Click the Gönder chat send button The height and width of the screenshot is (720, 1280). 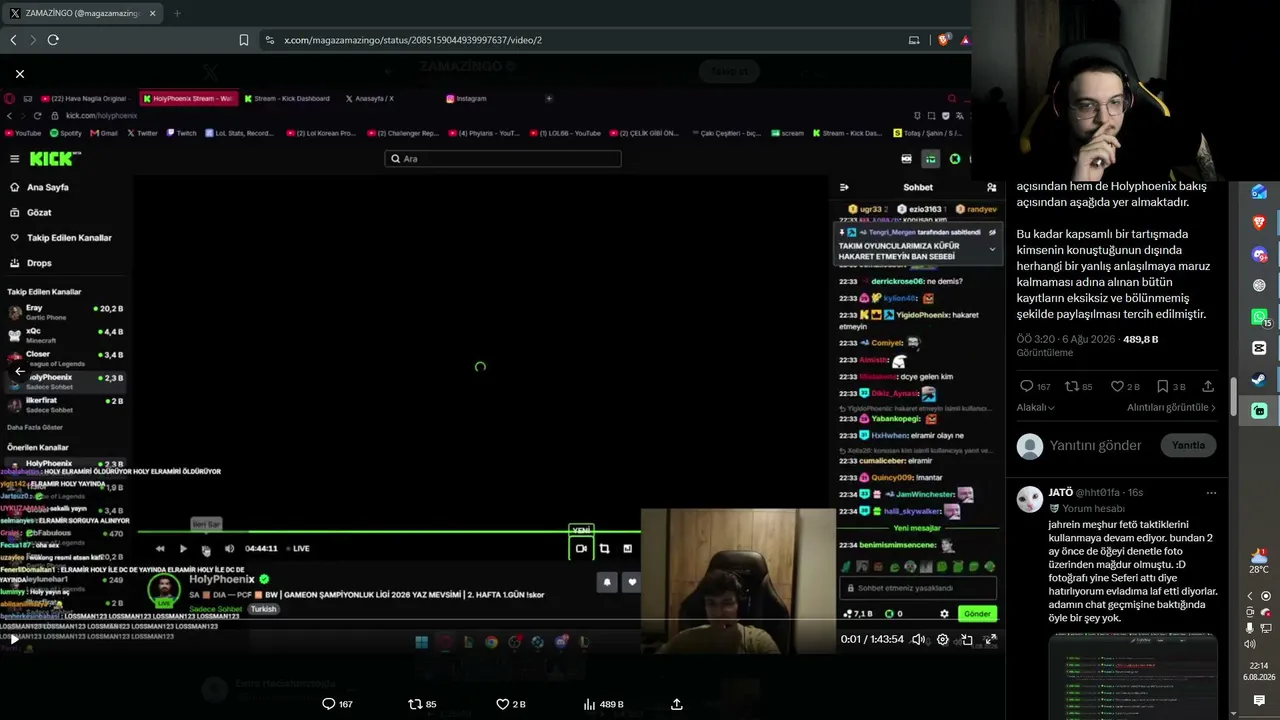tap(977, 614)
